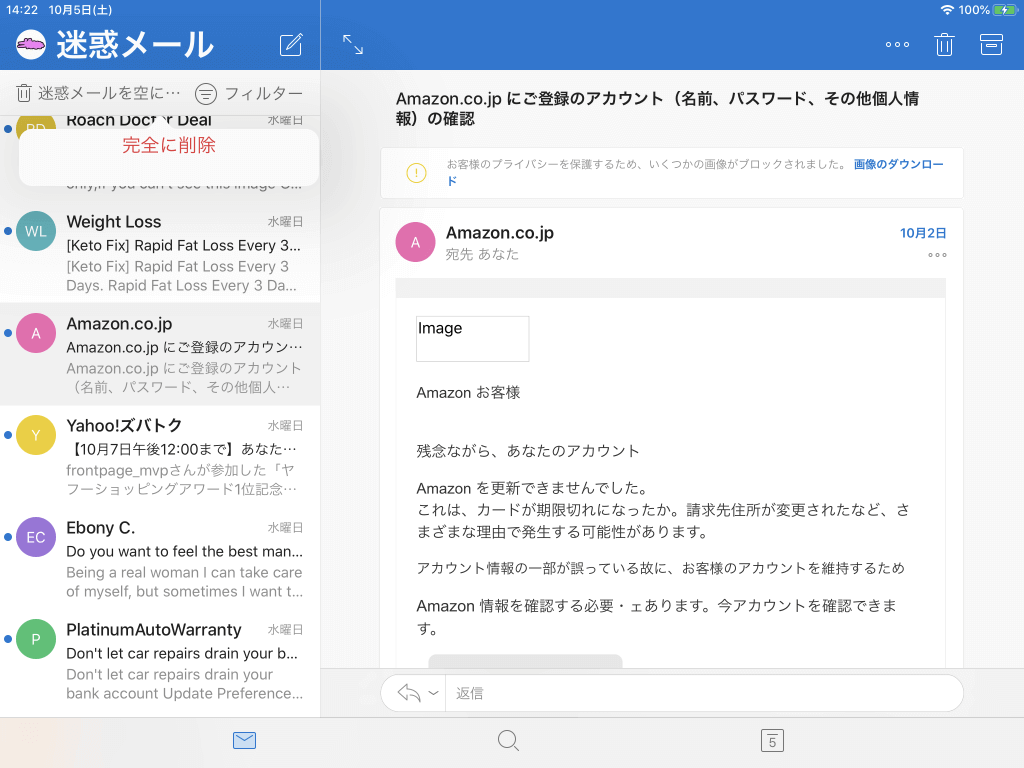
Task: Tap the WL avatar for Weight Loss
Action: click(x=35, y=231)
